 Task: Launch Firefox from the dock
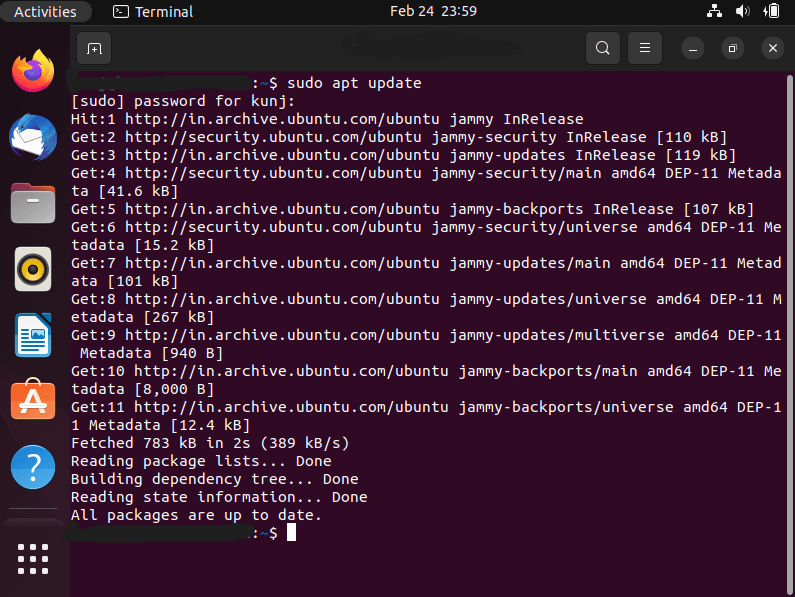(x=33, y=71)
